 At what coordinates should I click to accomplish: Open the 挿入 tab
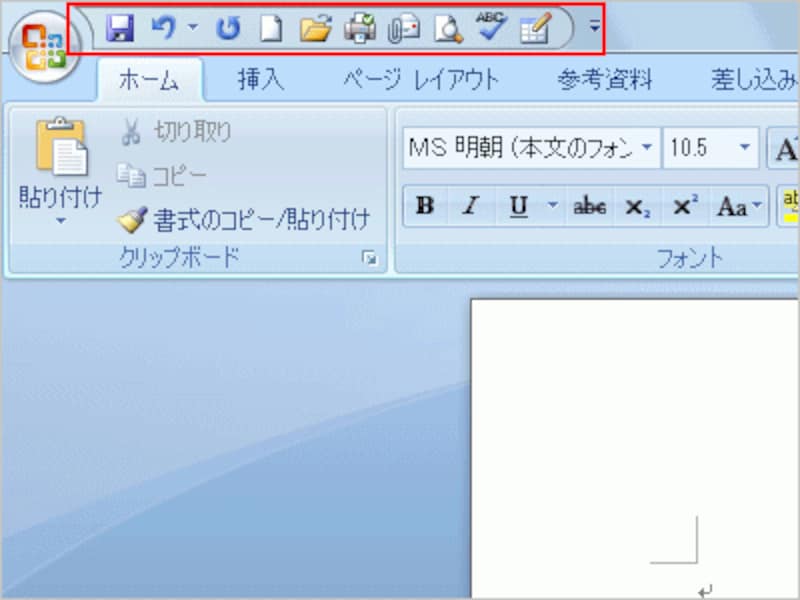[261, 81]
